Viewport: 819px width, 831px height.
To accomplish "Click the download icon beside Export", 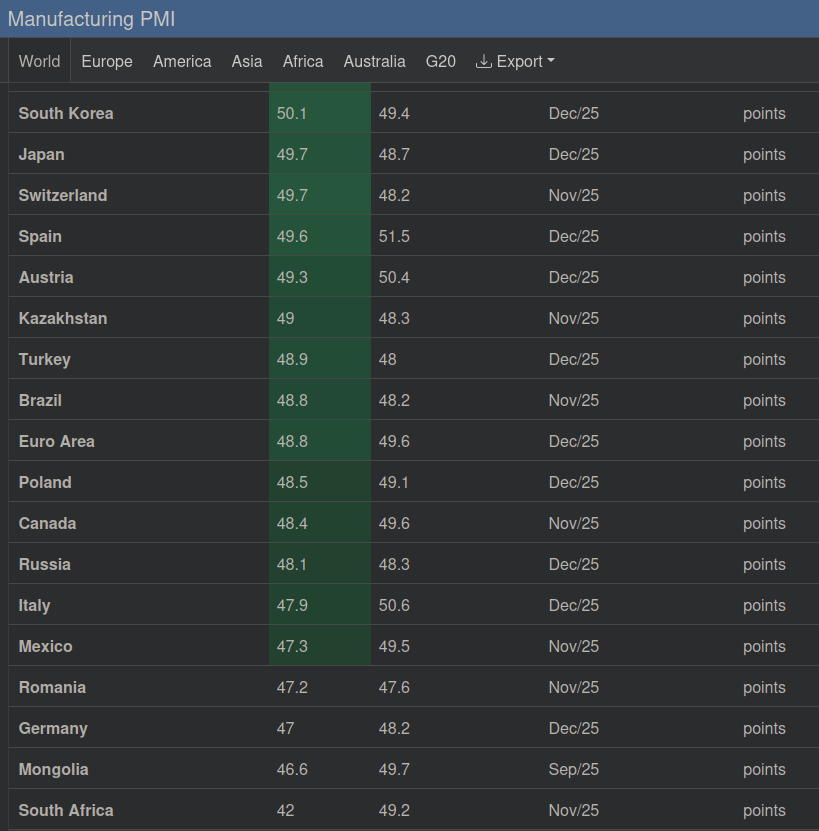I will 484,61.
